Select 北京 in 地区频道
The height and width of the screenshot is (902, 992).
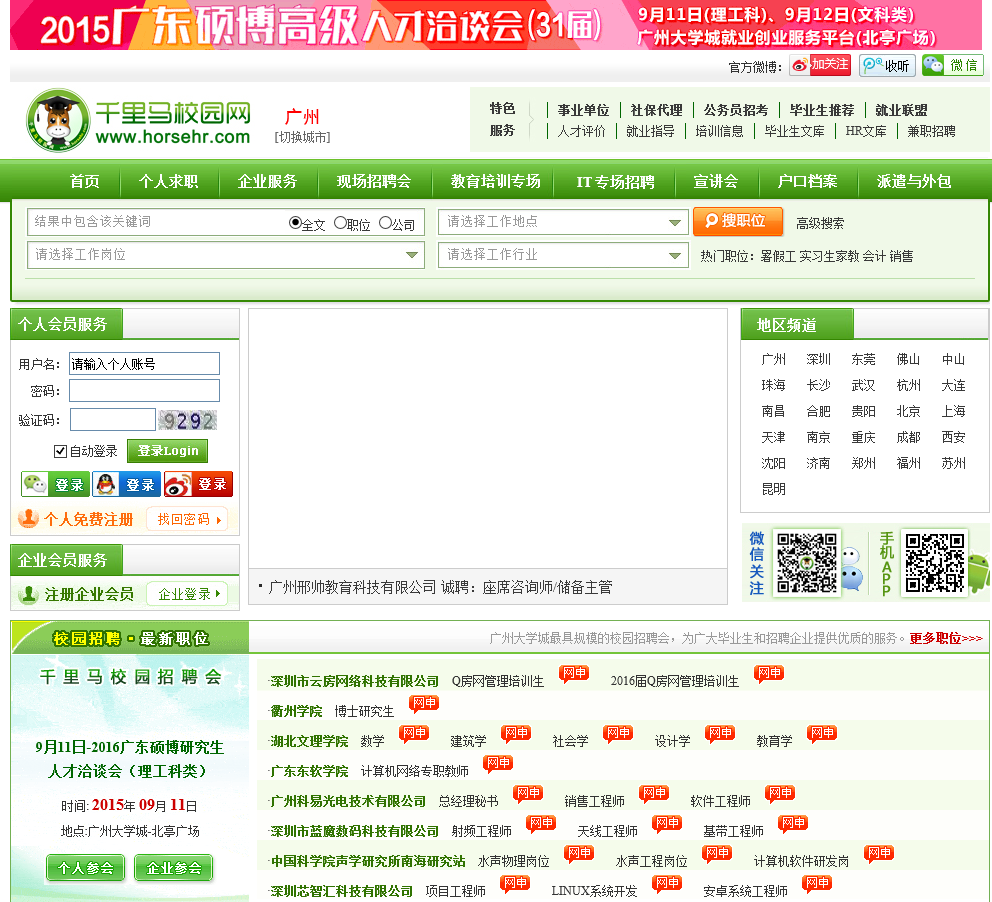(x=908, y=411)
